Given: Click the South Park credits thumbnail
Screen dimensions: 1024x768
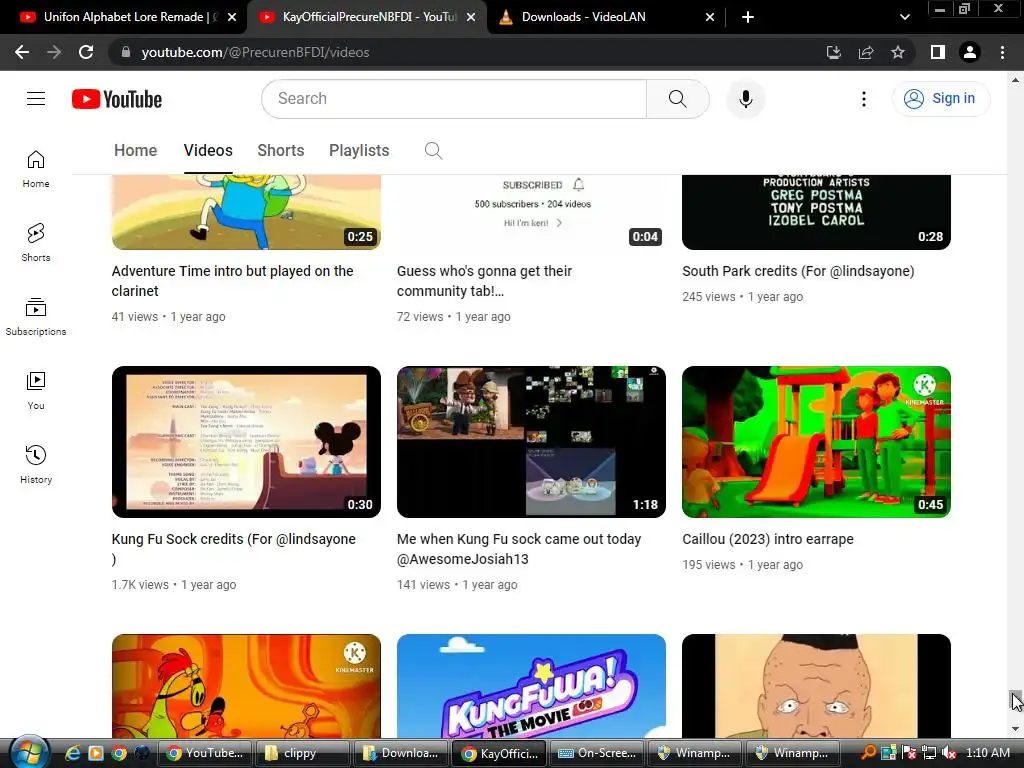Looking at the screenshot, I should 816,212.
